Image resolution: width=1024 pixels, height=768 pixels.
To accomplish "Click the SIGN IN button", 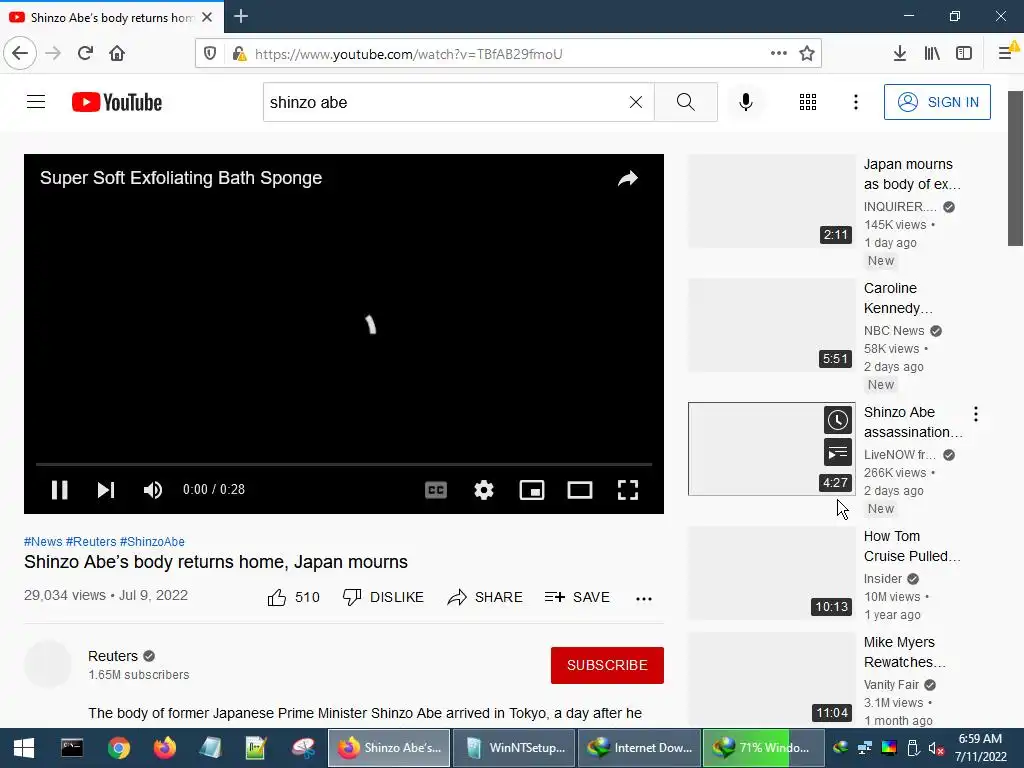I will pyautogui.click(x=937, y=102).
